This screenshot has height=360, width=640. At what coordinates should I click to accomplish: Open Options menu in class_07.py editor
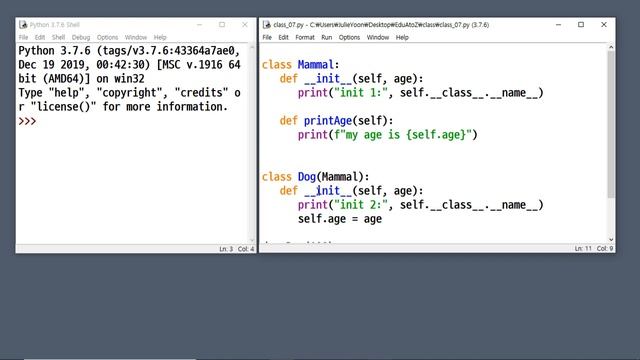pyautogui.click(x=349, y=37)
